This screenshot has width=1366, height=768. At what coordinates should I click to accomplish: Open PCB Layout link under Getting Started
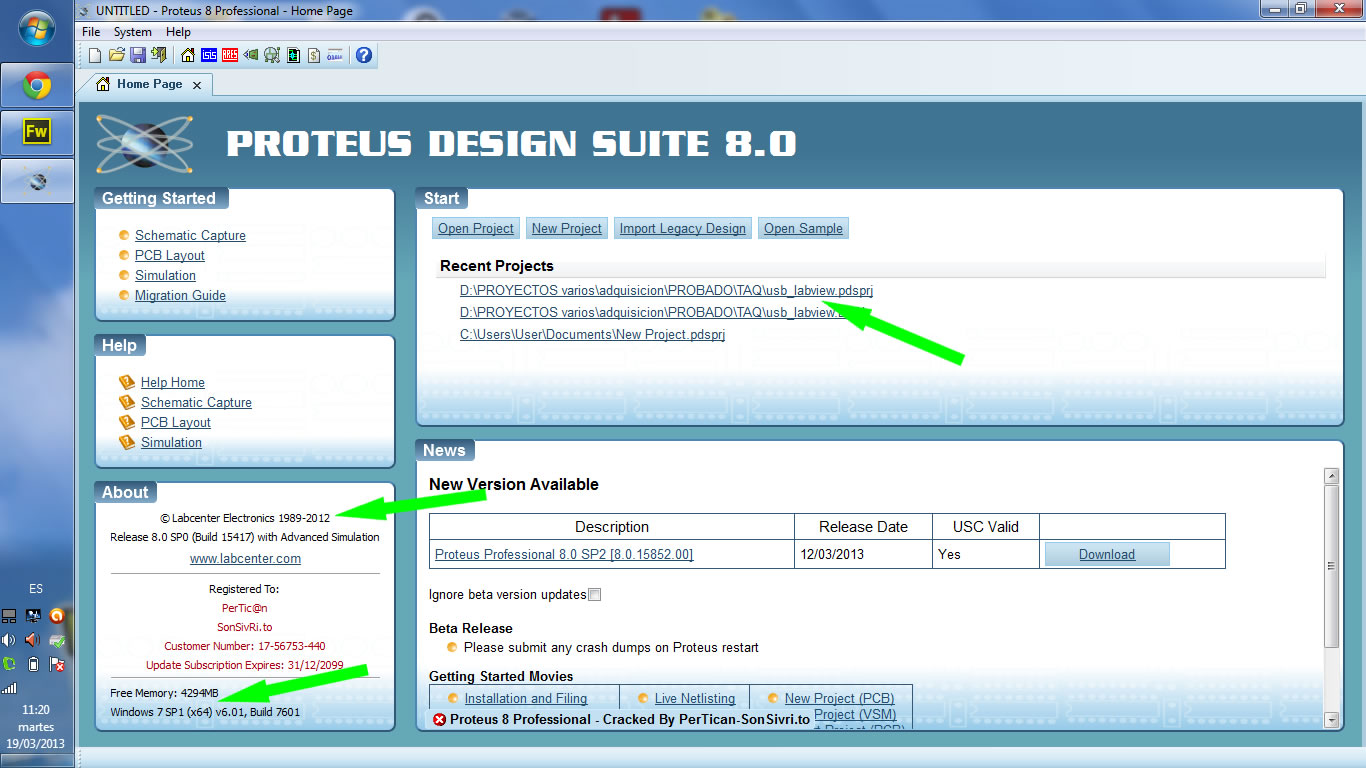[x=170, y=255]
